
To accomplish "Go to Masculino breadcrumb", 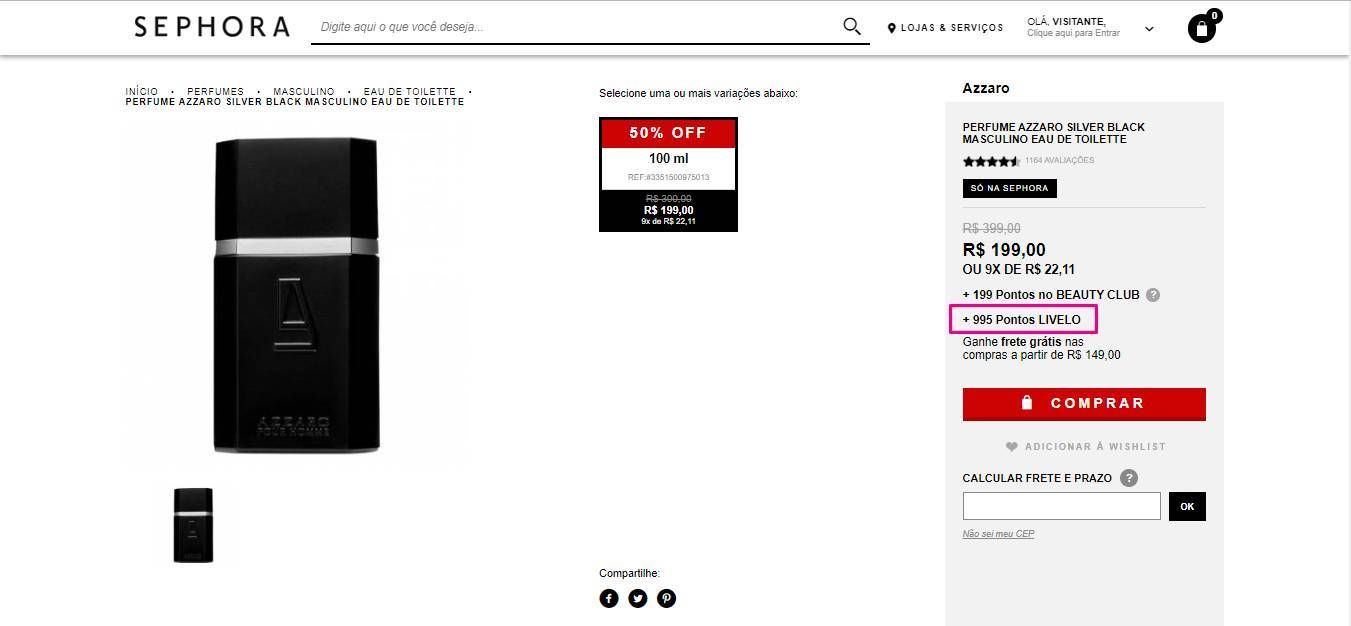I will click(x=304, y=91).
